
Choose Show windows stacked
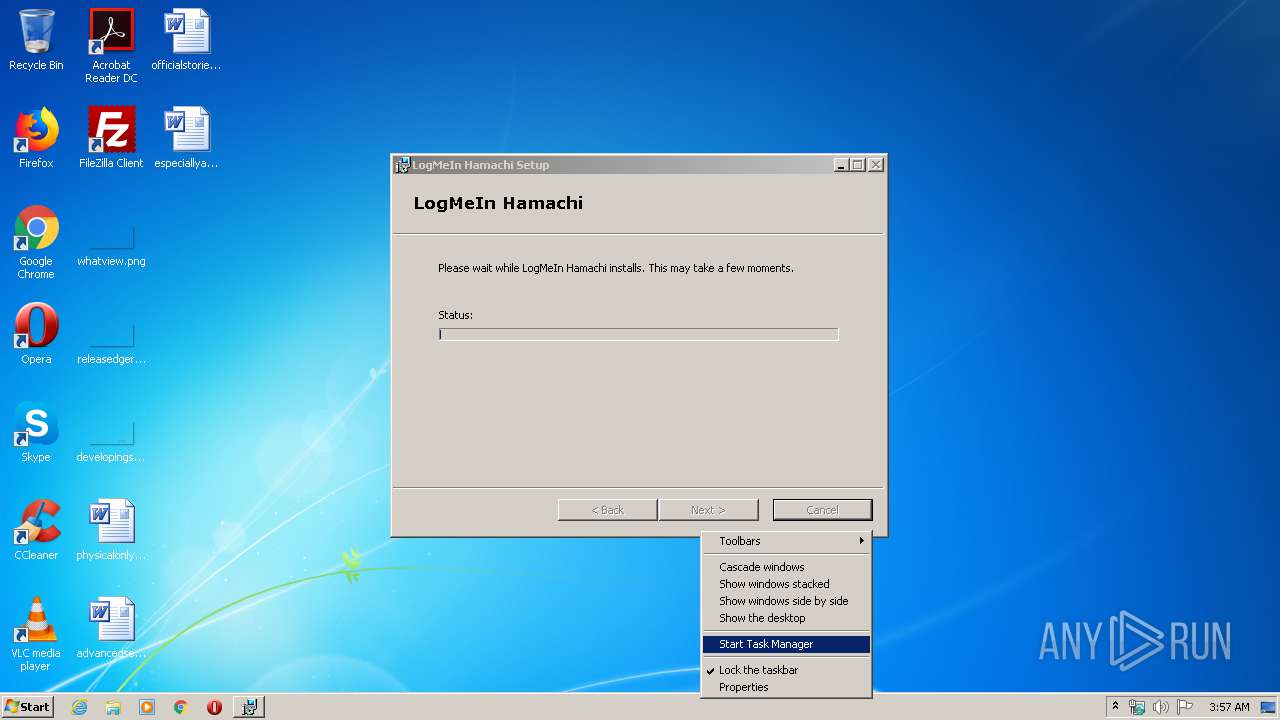point(786,584)
